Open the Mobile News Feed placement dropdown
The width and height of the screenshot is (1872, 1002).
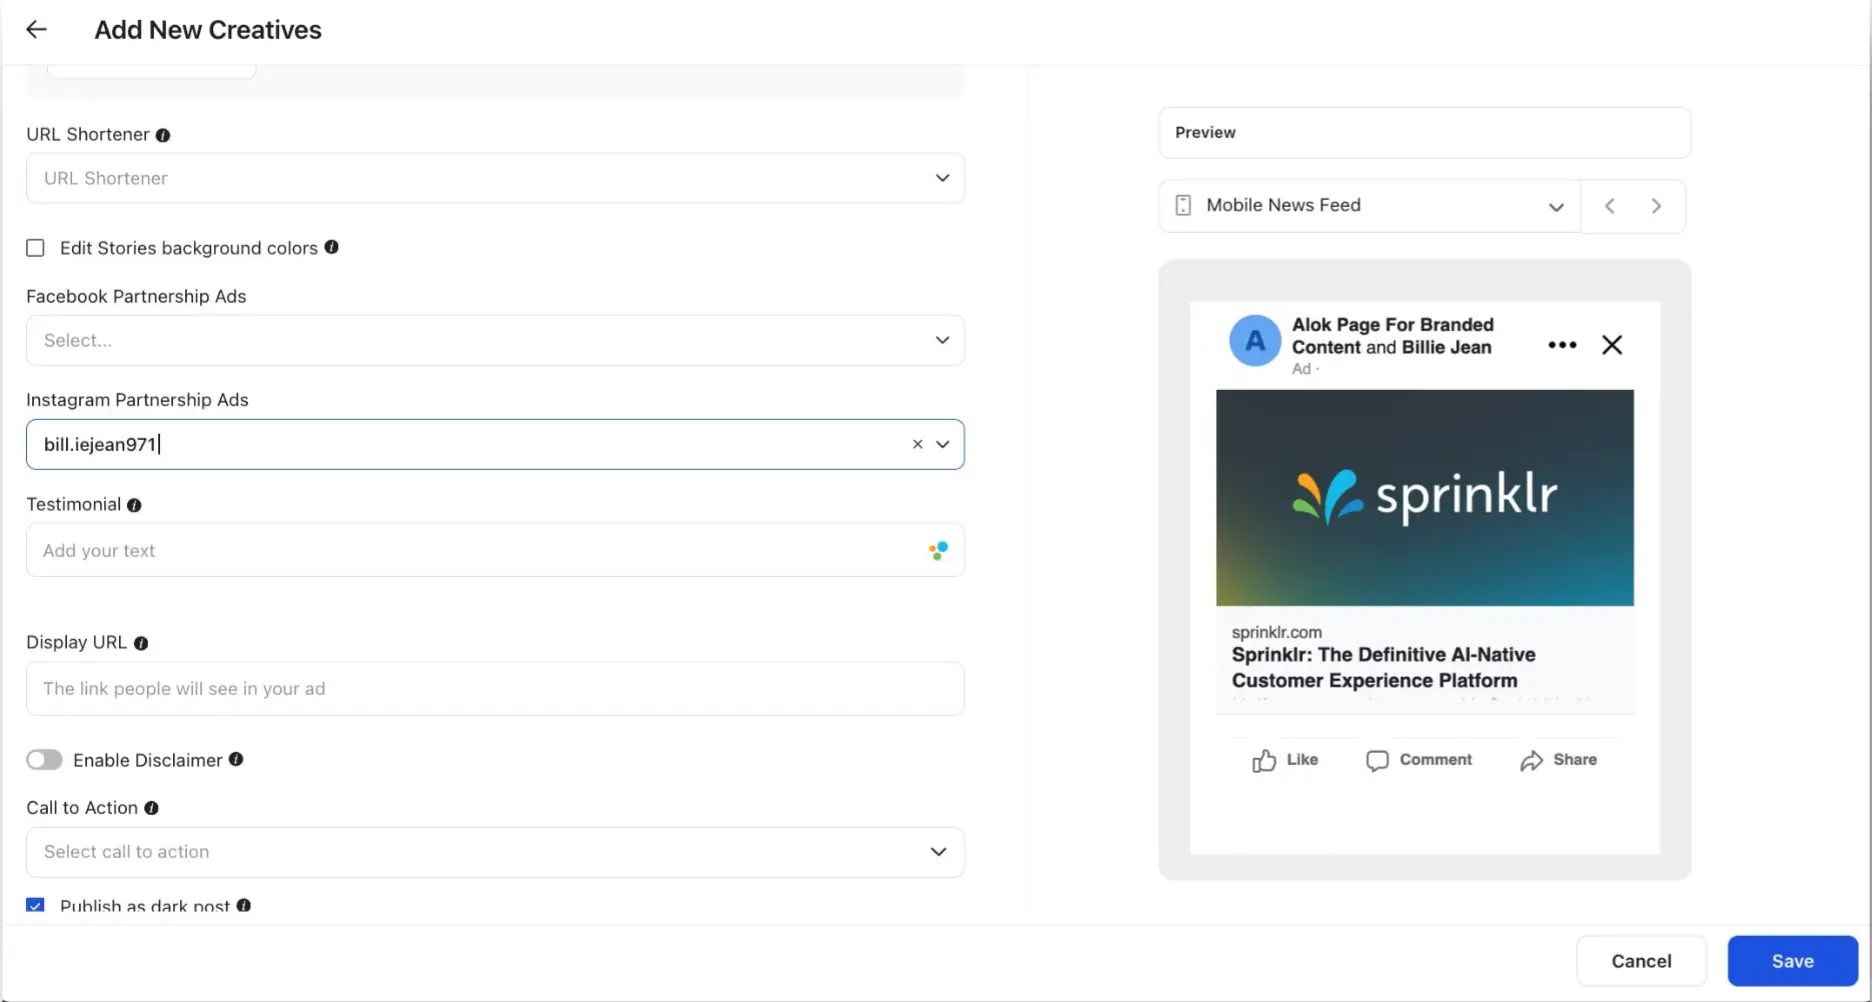(x=1369, y=206)
